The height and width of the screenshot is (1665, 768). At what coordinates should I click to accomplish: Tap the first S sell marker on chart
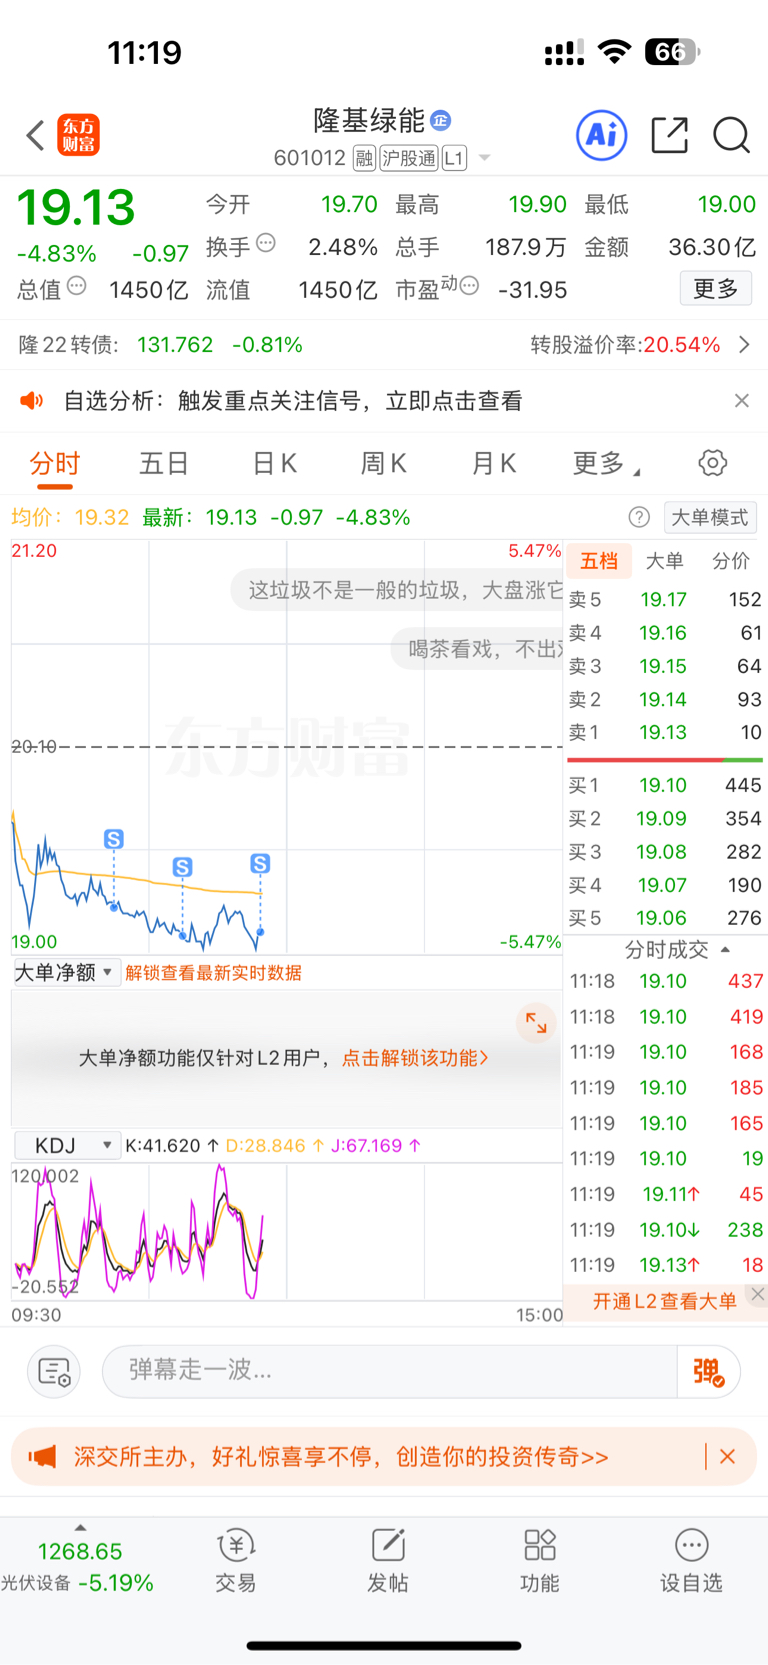click(x=114, y=839)
